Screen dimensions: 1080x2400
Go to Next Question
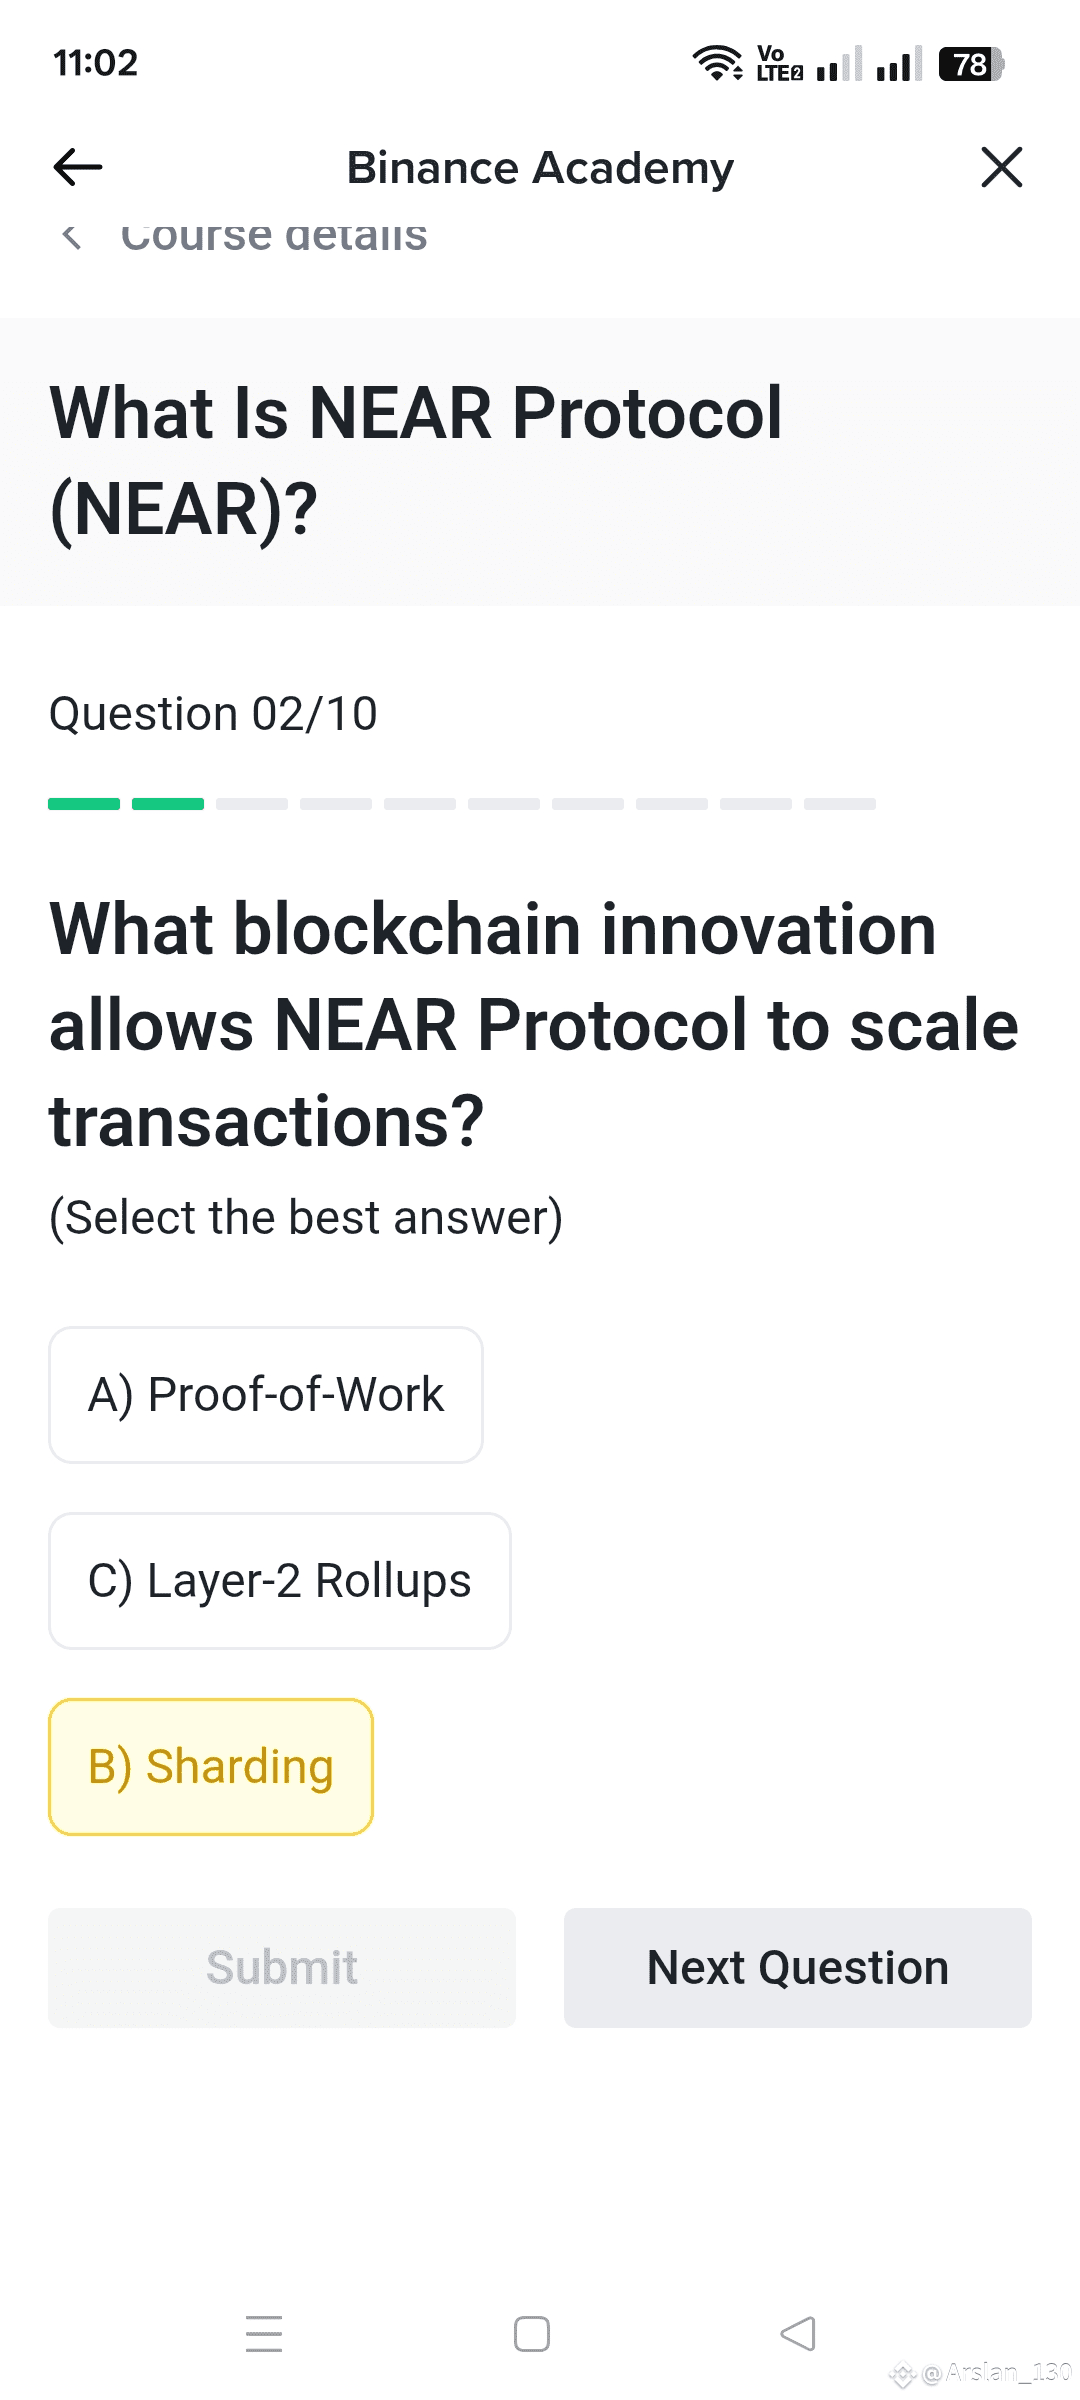pyautogui.click(x=798, y=1968)
